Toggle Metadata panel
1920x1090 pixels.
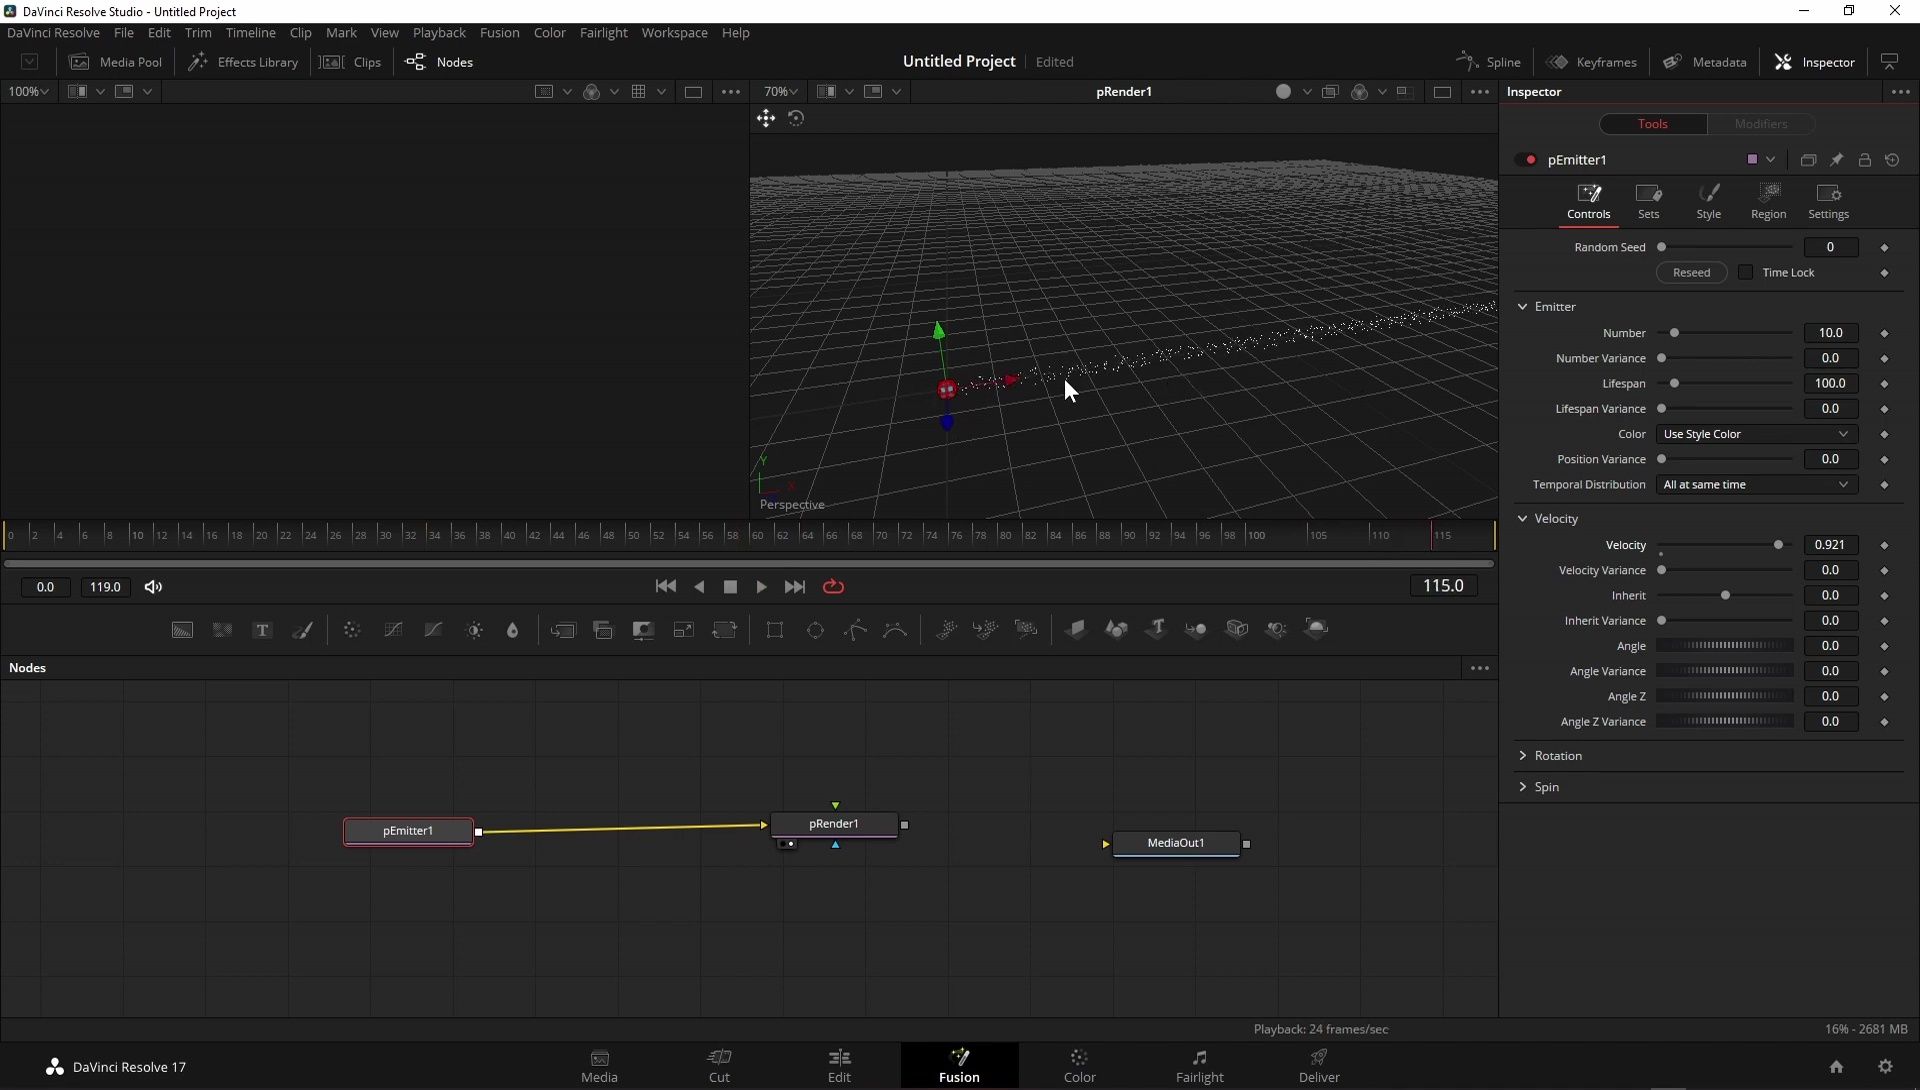coord(1704,62)
